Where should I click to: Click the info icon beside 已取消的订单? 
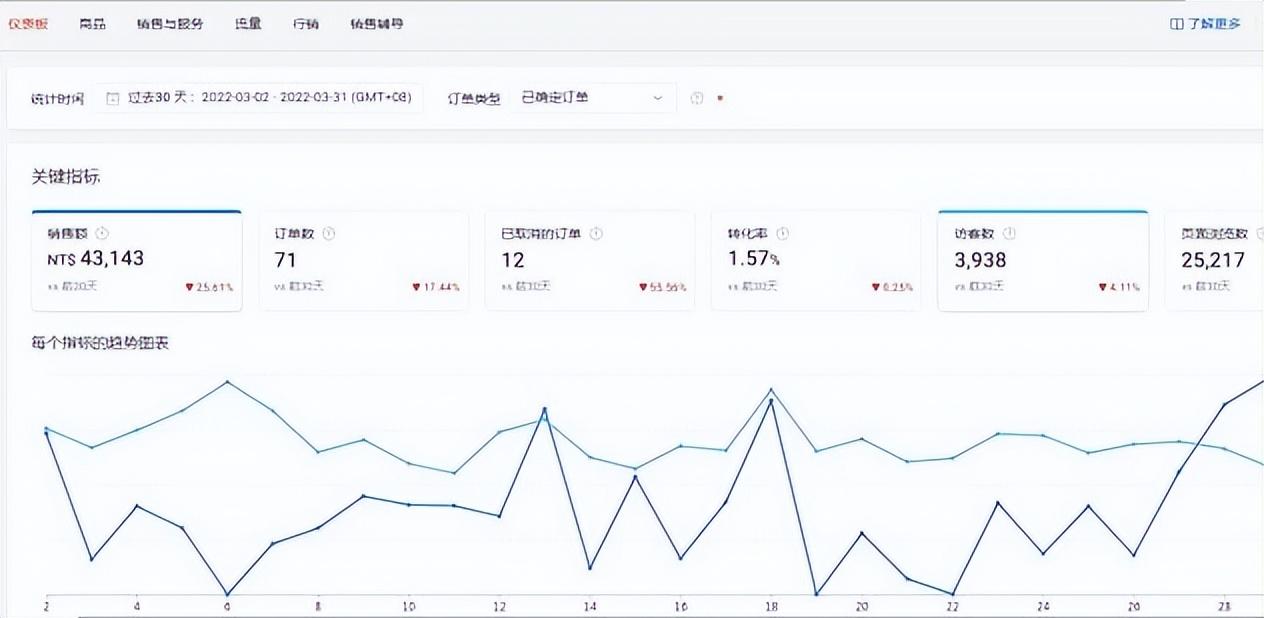click(x=596, y=233)
